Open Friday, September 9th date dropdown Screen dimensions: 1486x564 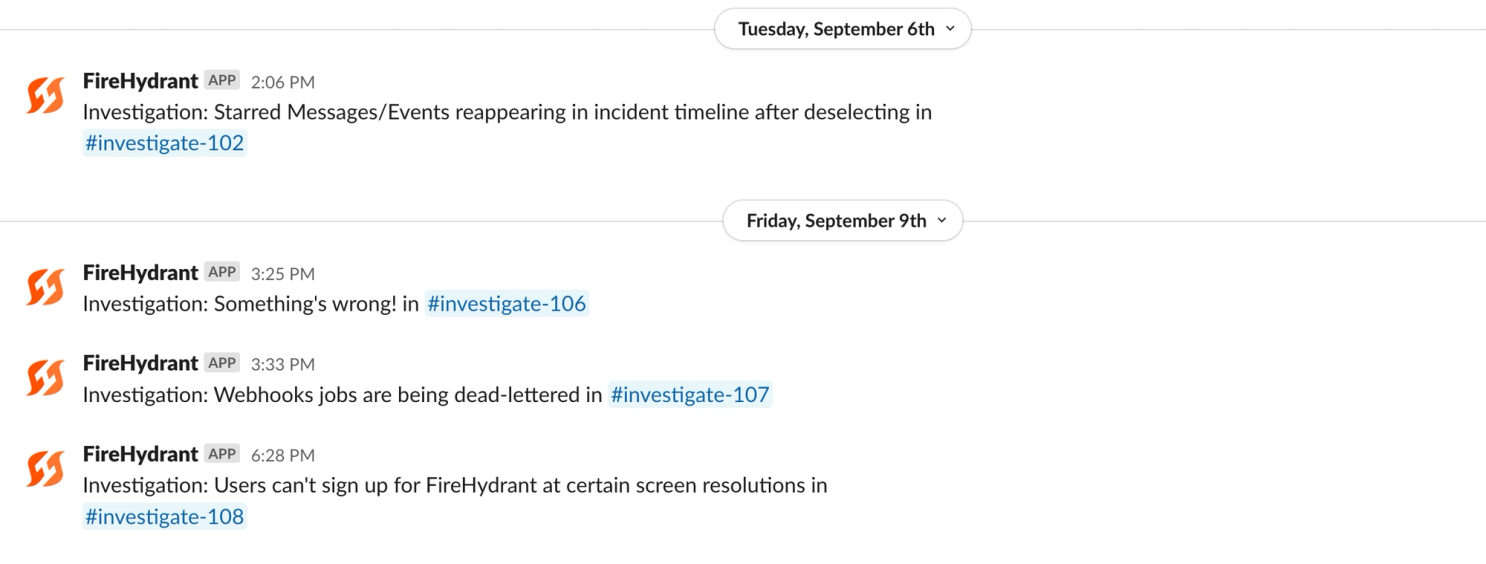pyautogui.click(x=842, y=221)
